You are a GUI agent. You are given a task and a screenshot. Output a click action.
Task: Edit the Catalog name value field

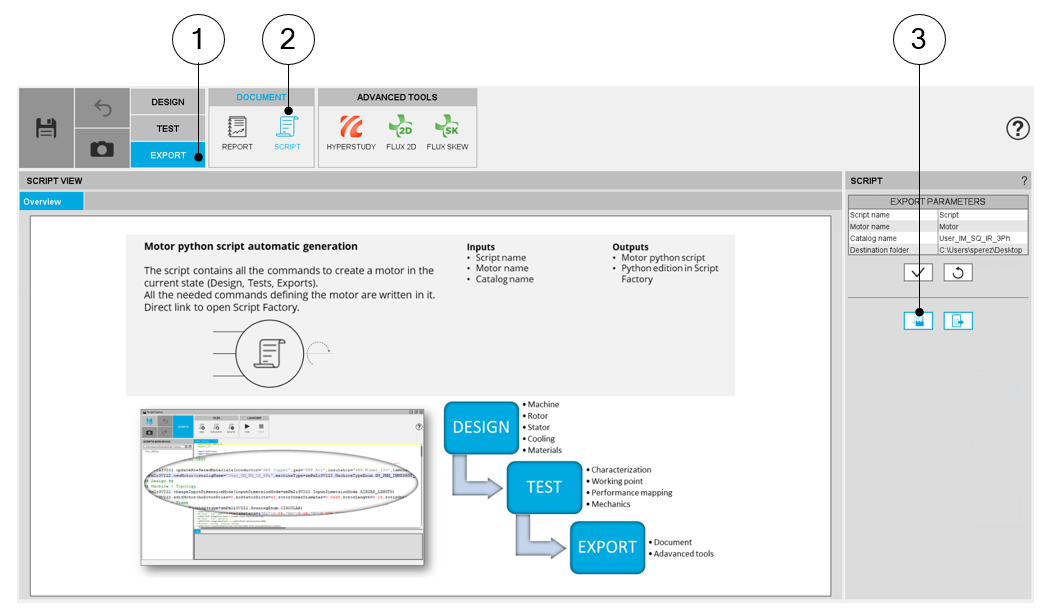pyautogui.click(x=982, y=238)
